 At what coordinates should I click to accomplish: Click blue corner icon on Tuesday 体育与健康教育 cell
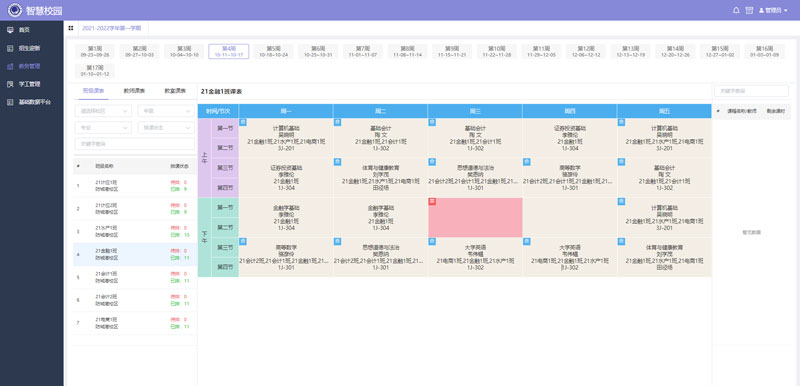[337, 162]
